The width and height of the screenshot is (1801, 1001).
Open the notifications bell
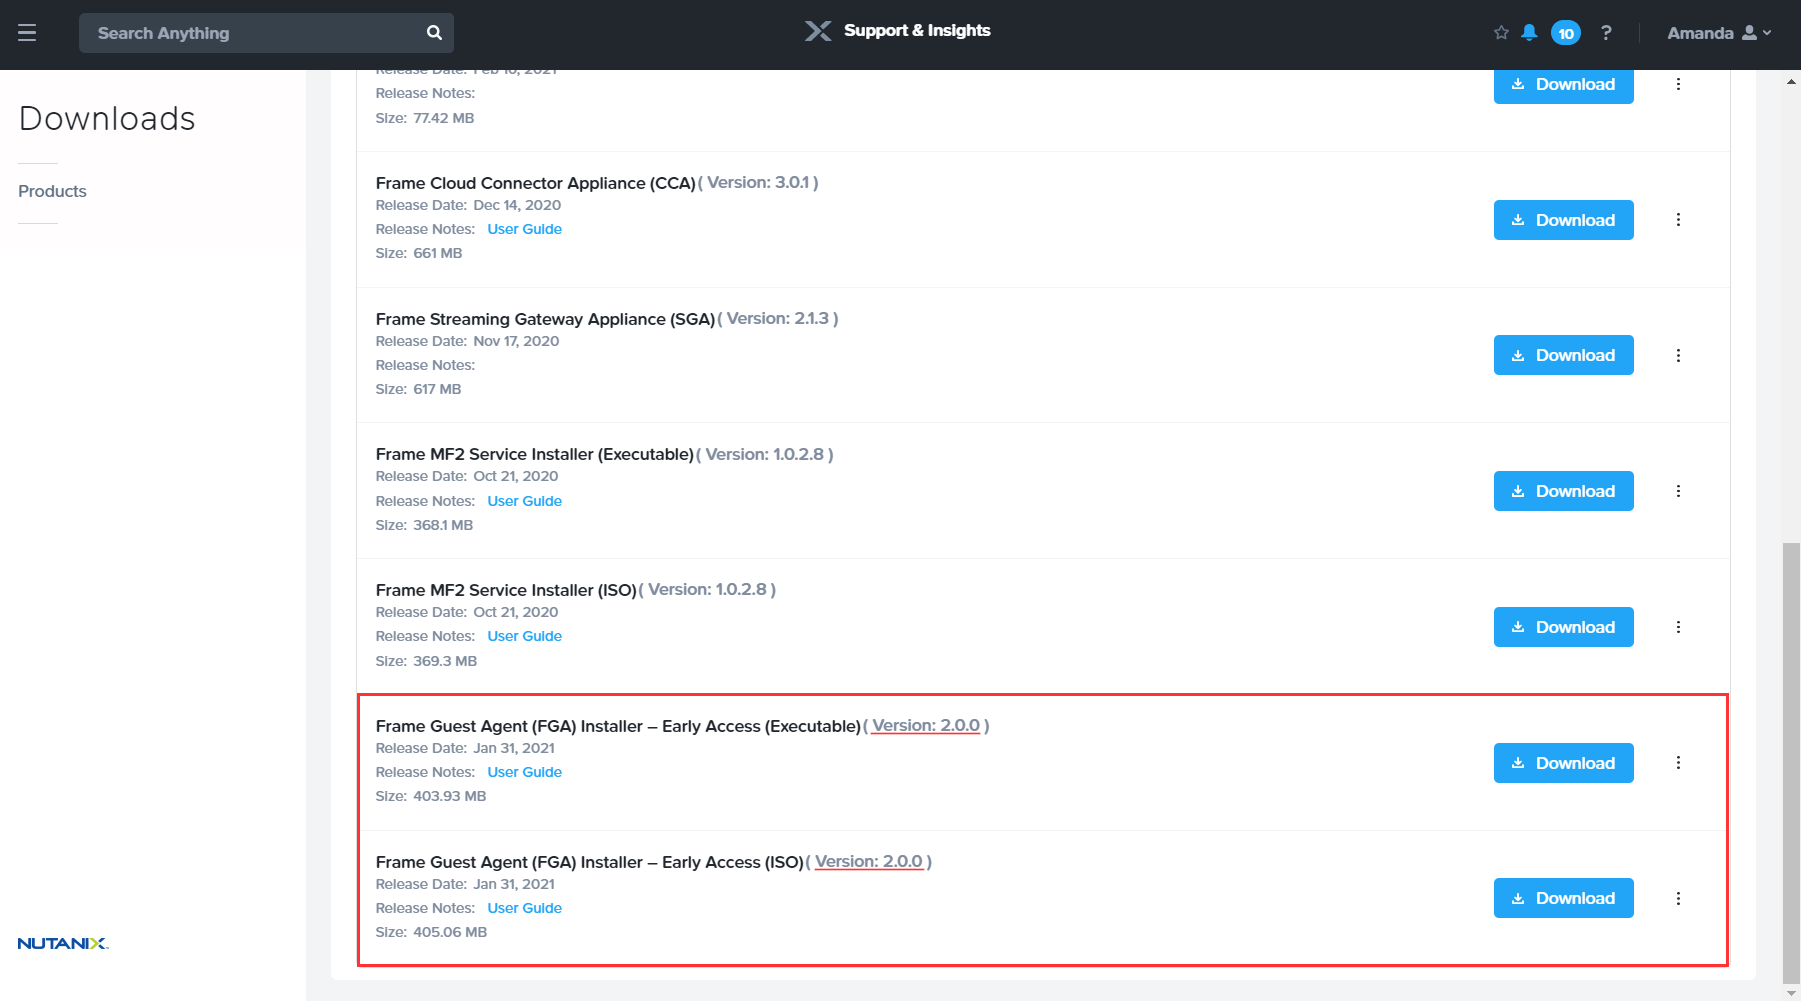[x=1529, y=33]
